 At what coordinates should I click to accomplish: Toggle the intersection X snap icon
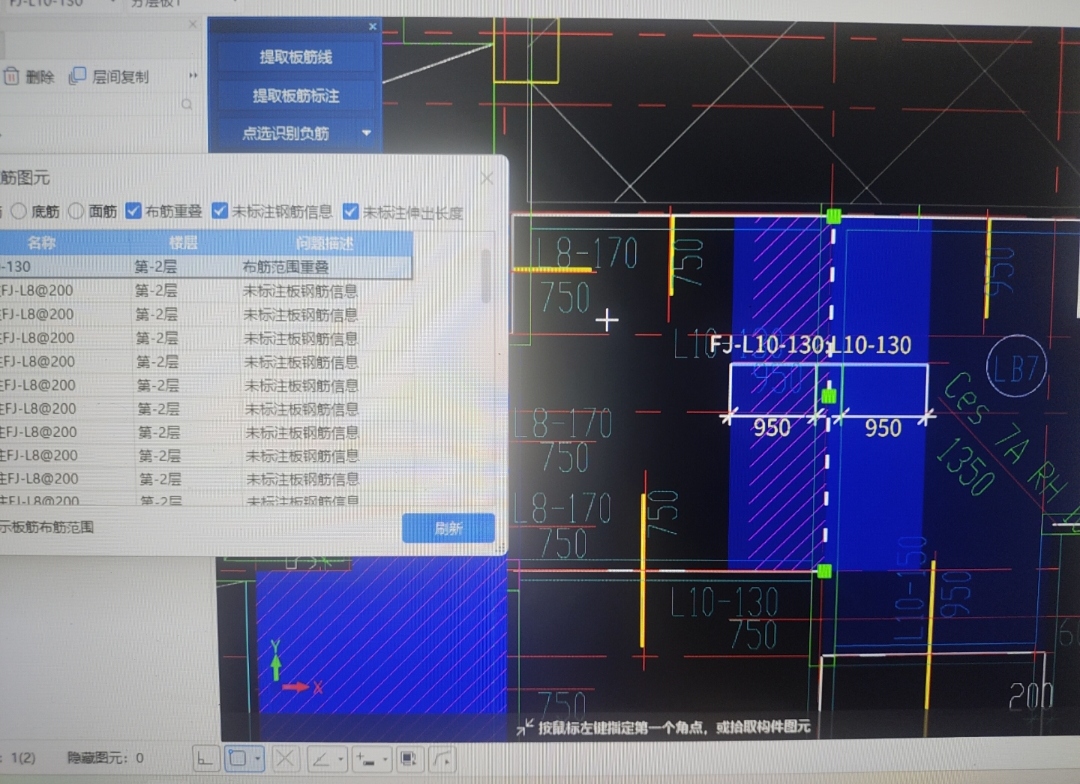click(x=284, y=759)
